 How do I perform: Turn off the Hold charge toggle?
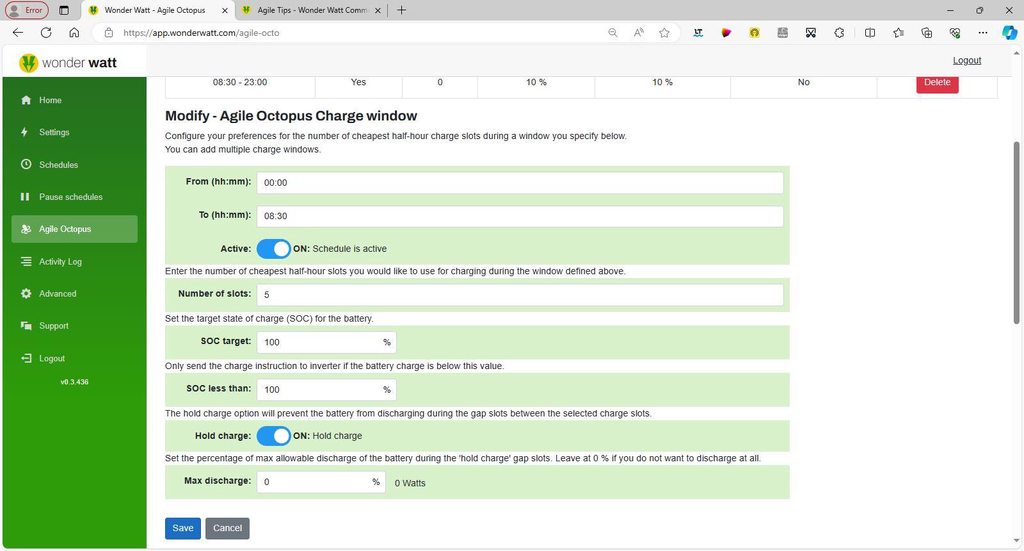coord(273,436)
